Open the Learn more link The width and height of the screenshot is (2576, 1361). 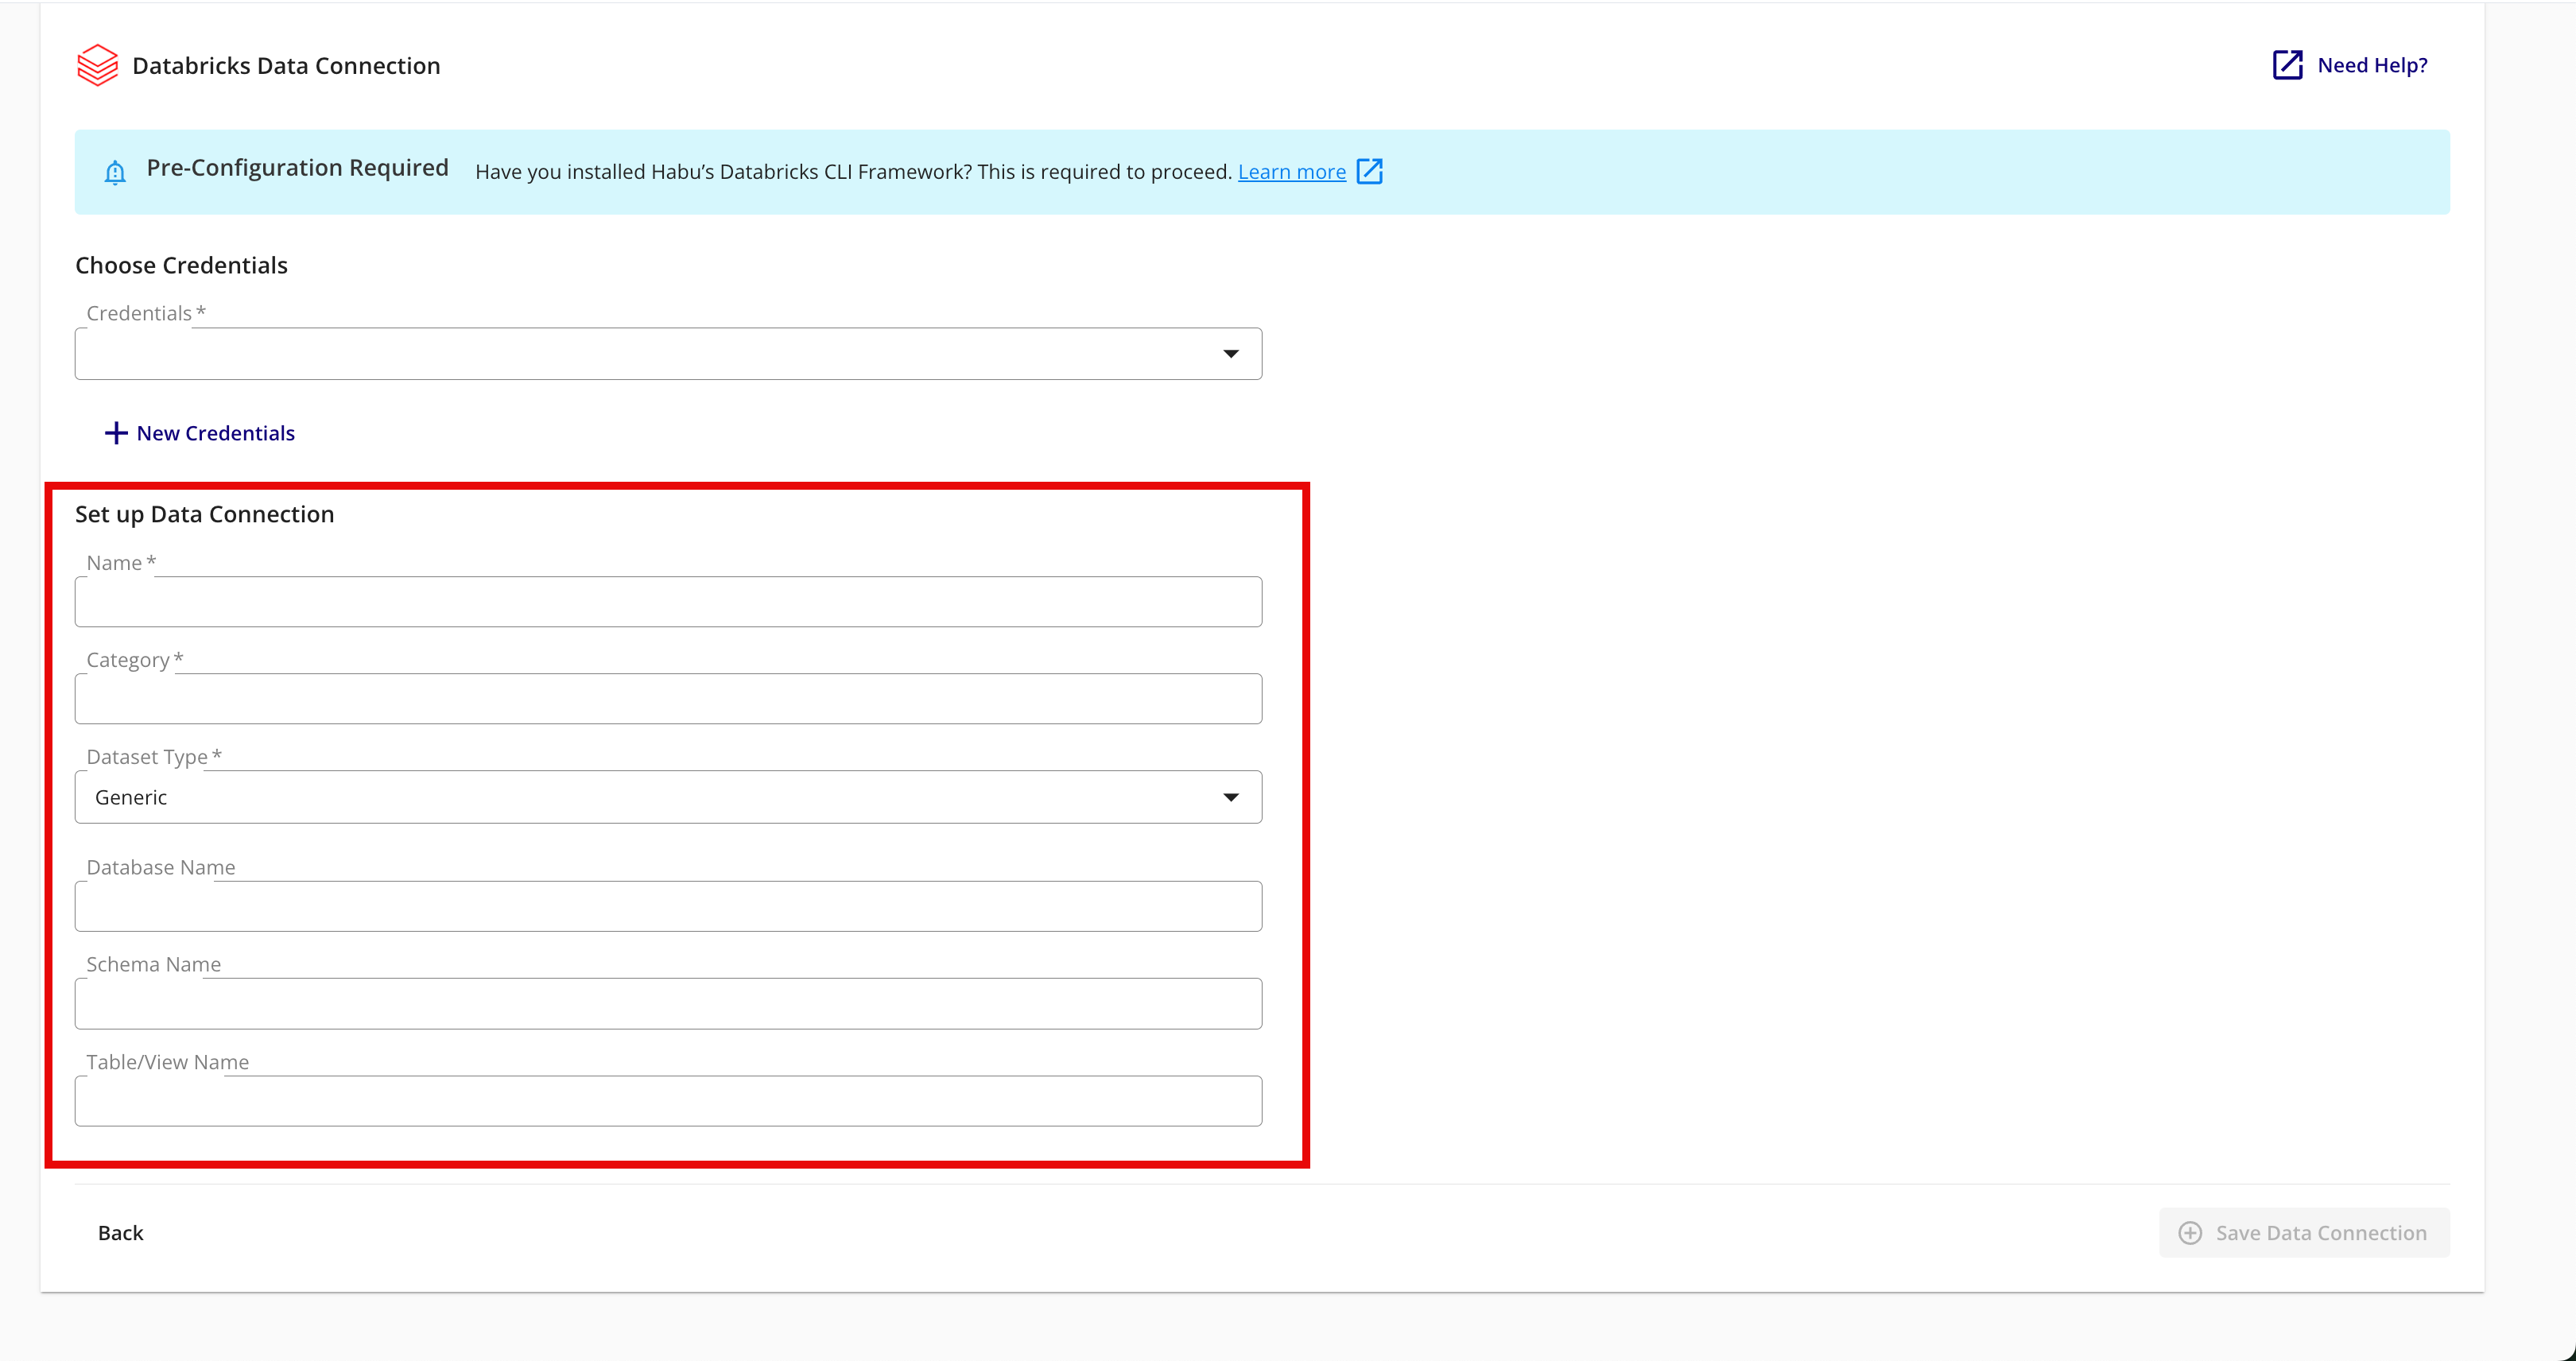click(x=1291, y=172)
